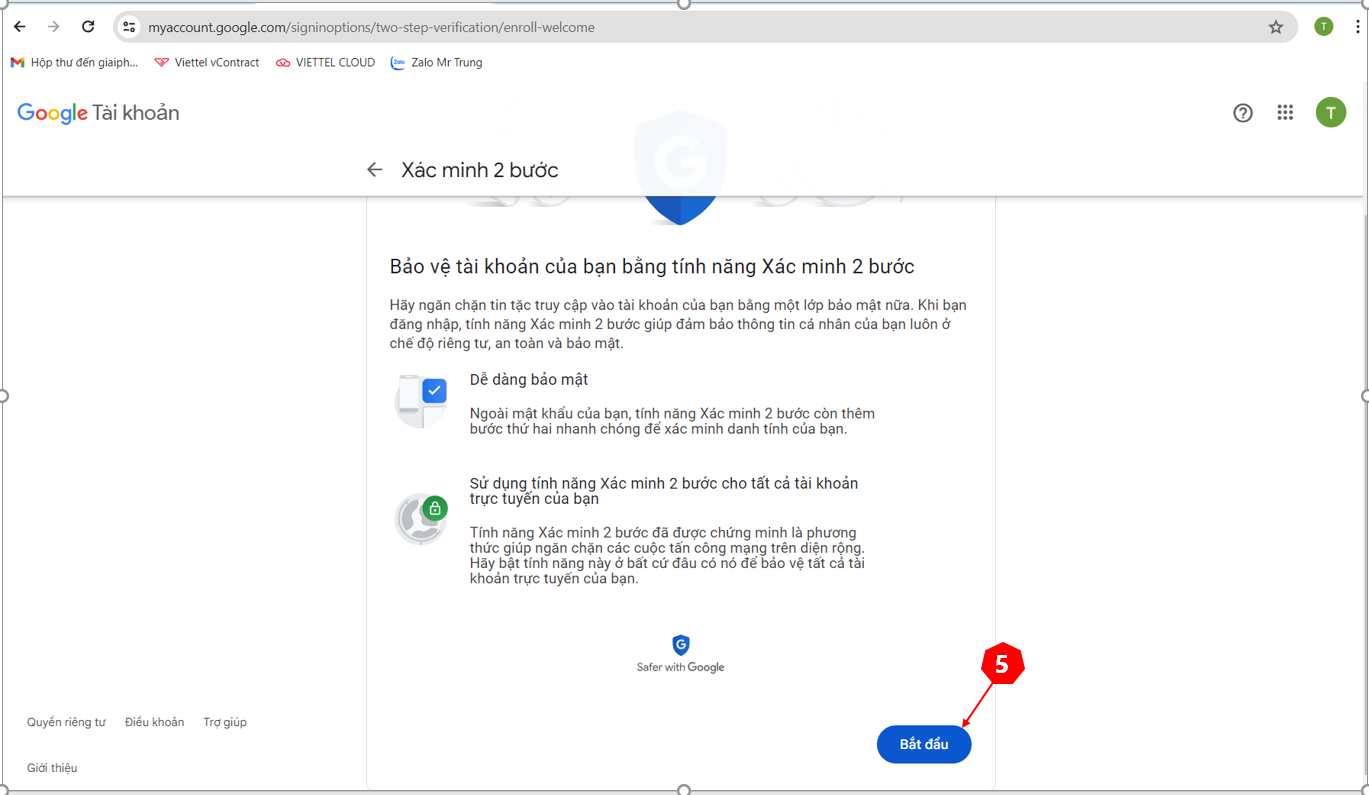Screen dimensions: 1369x795
Task: Open Google apps grid launcher
Action: pyautogui.click(x=1285, y=113)
